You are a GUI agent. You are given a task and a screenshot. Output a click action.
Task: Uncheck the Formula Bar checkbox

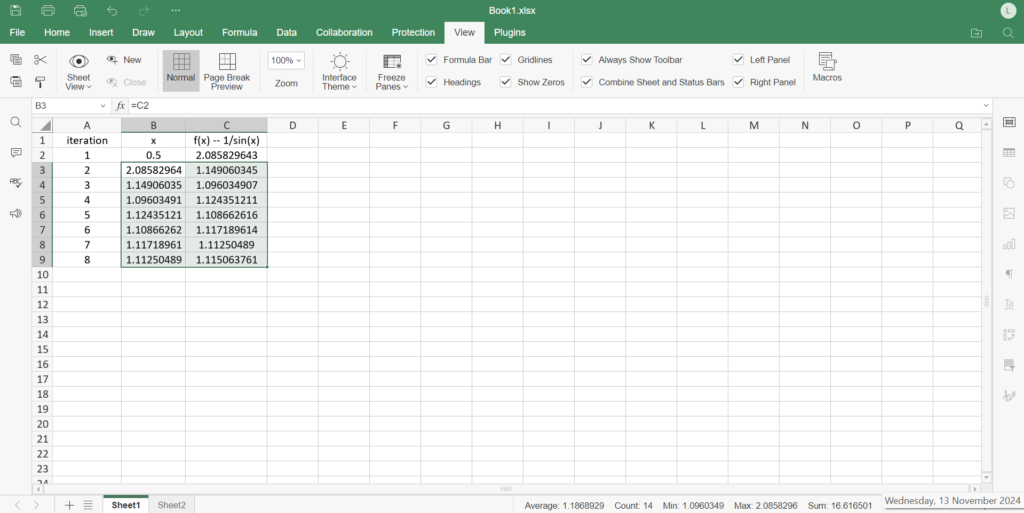tap(431, 60)
